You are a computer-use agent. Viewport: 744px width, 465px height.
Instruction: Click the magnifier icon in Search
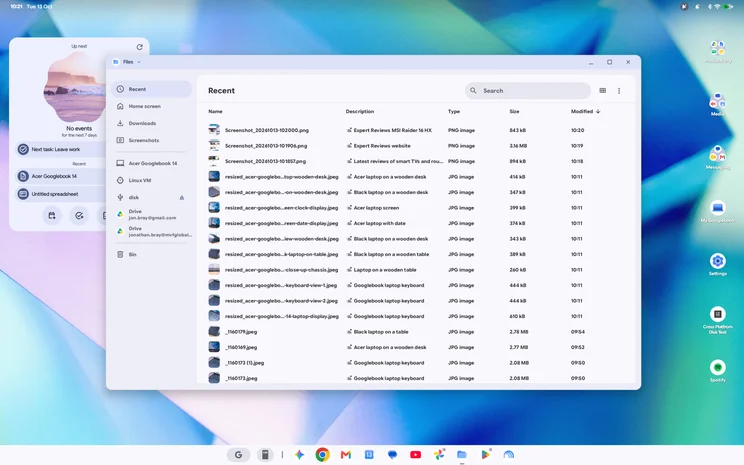473,91
